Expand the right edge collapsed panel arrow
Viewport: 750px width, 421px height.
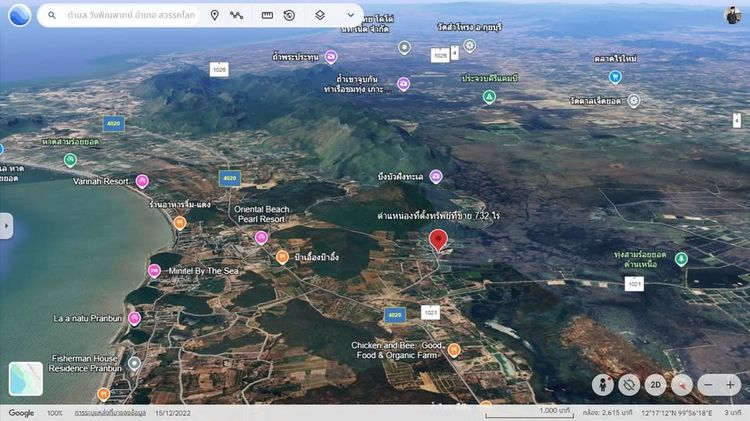[x=737, y=120]
